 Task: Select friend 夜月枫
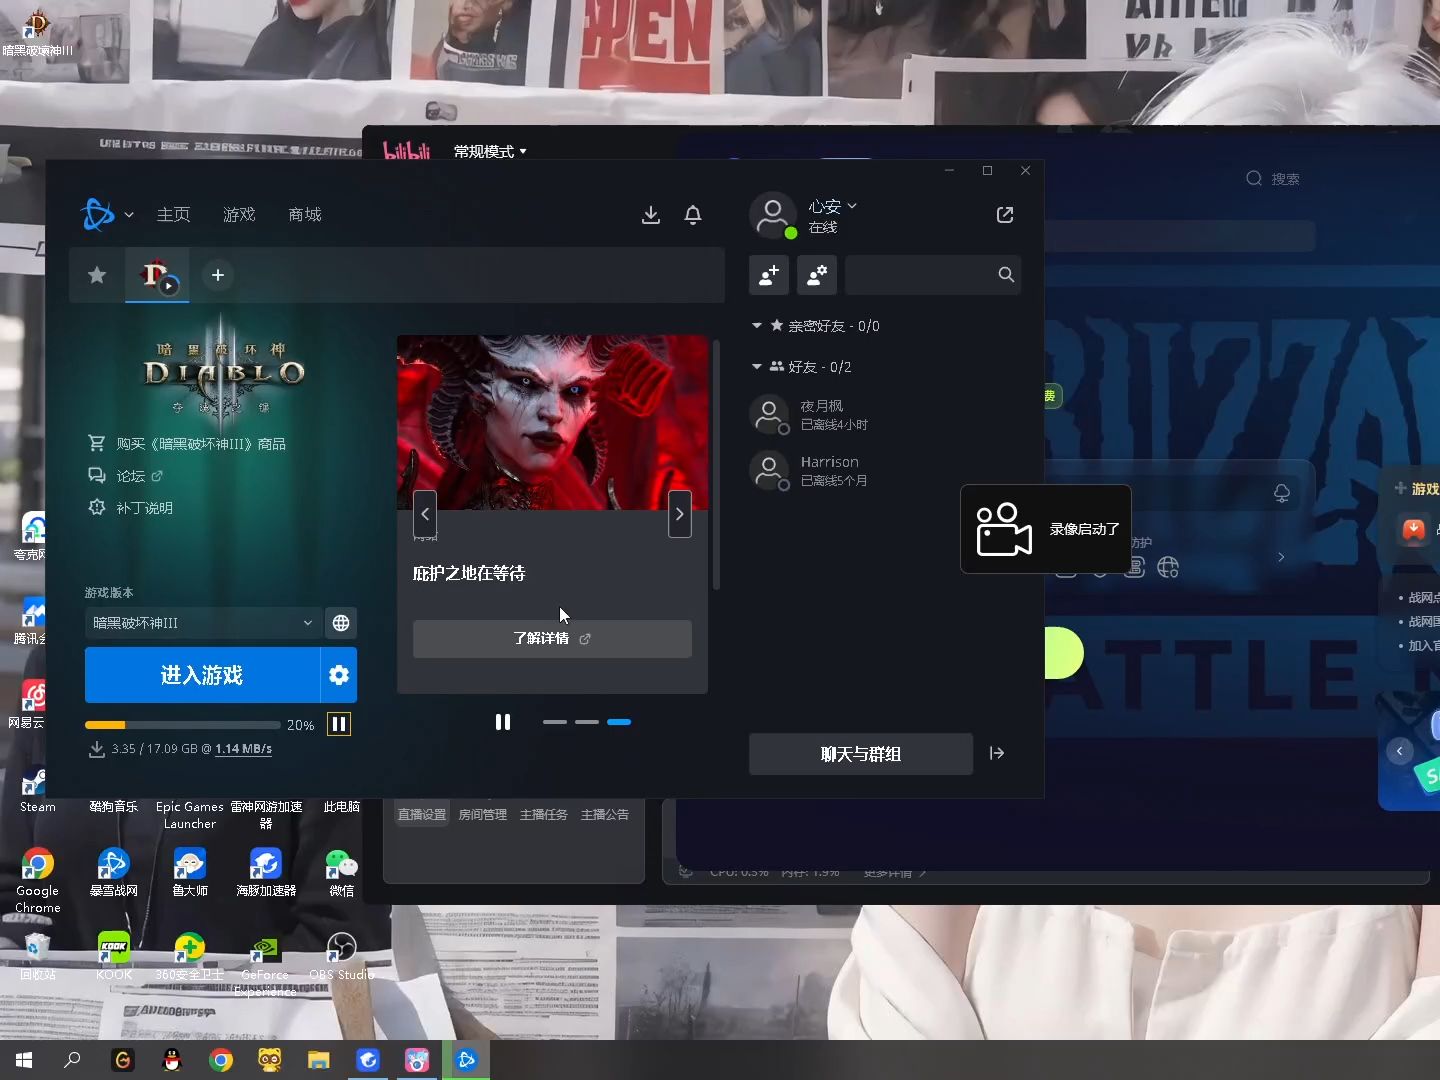(x=885, y=415)
